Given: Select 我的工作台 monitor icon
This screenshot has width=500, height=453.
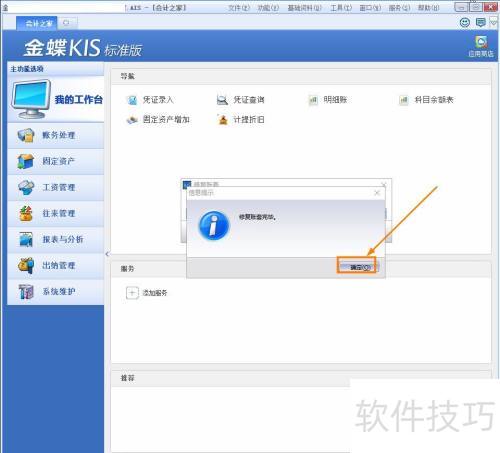Looking at the screenshot, I should click(31, 99).
